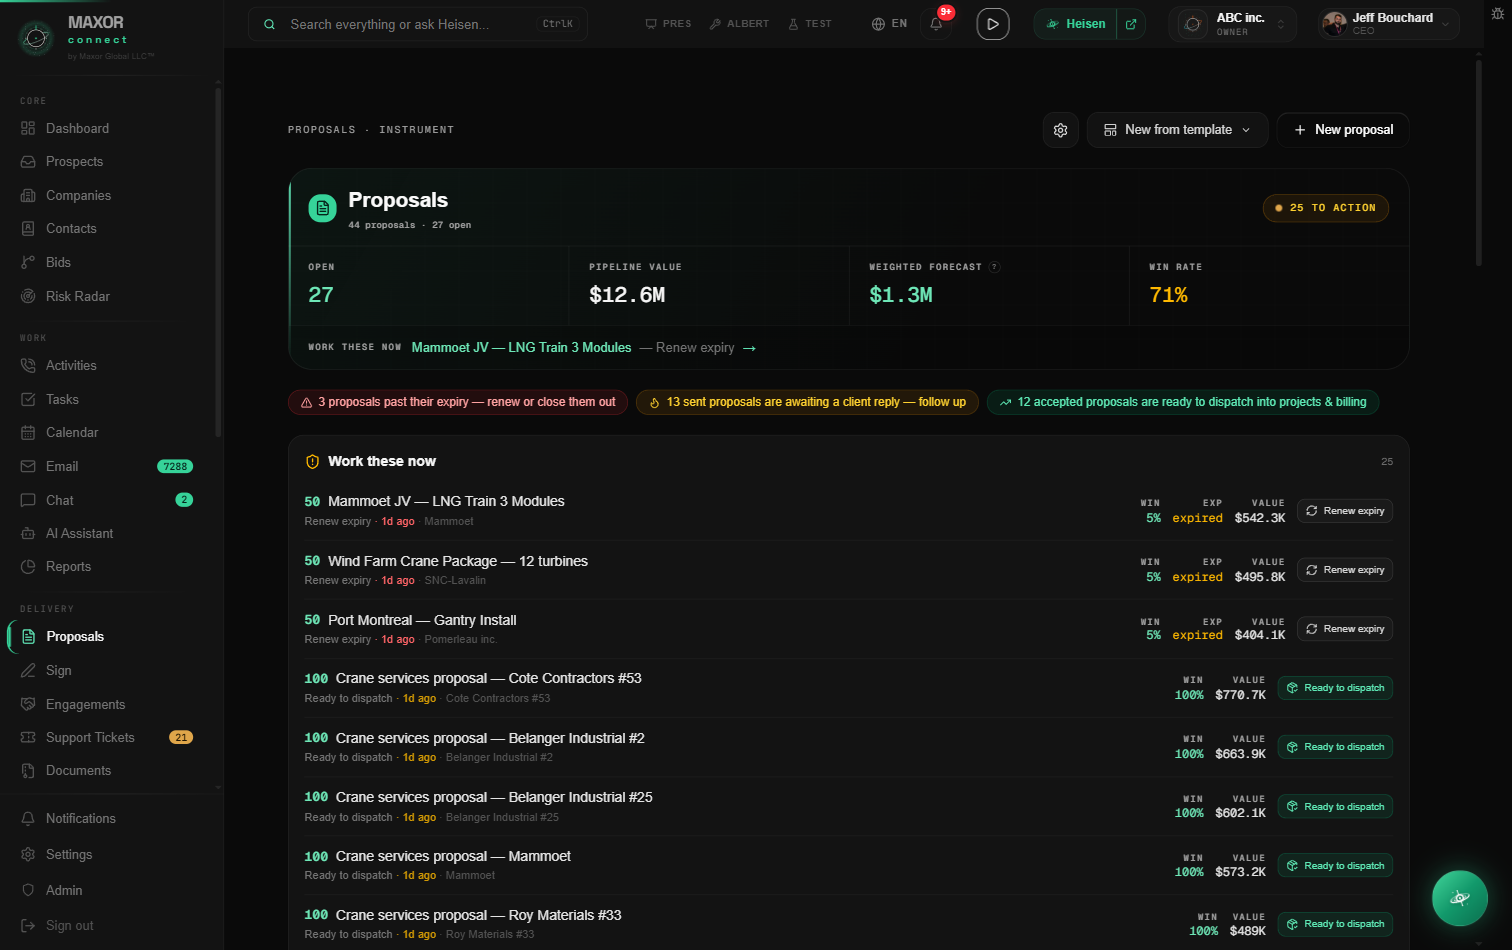This screenshot has width=1512, height=950.
Task: Renew expiry for Mammoet JV LNG Train
Action: 1345,511
